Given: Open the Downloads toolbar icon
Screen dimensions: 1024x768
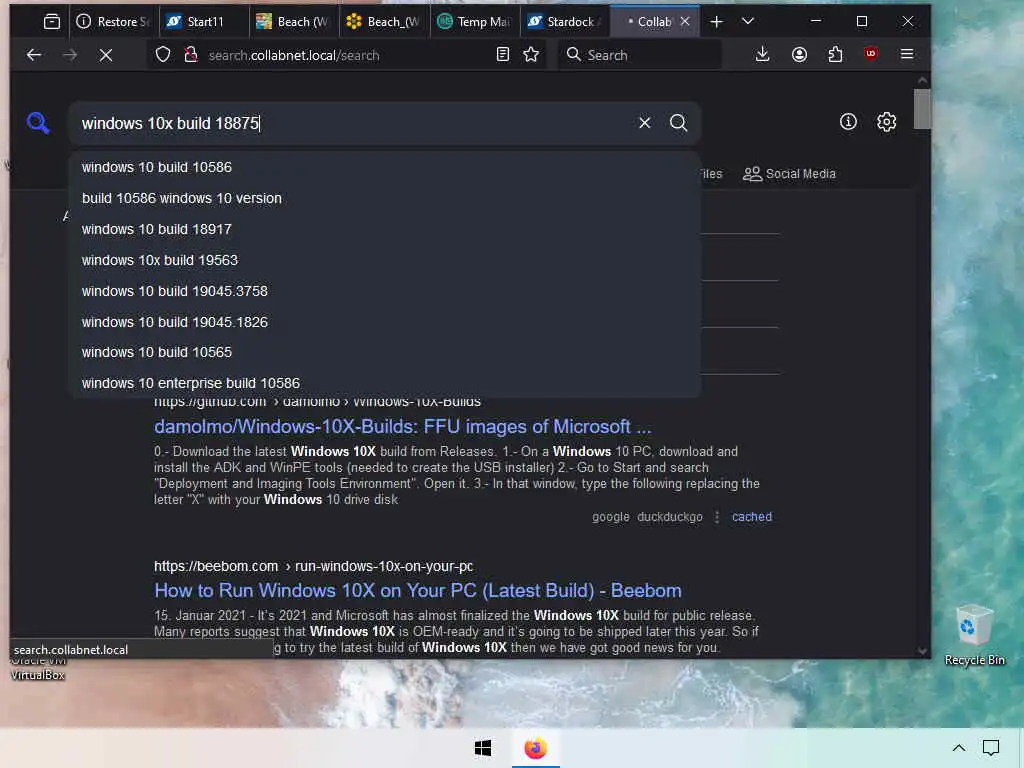Looking at the screenshot, I should 762,54.
